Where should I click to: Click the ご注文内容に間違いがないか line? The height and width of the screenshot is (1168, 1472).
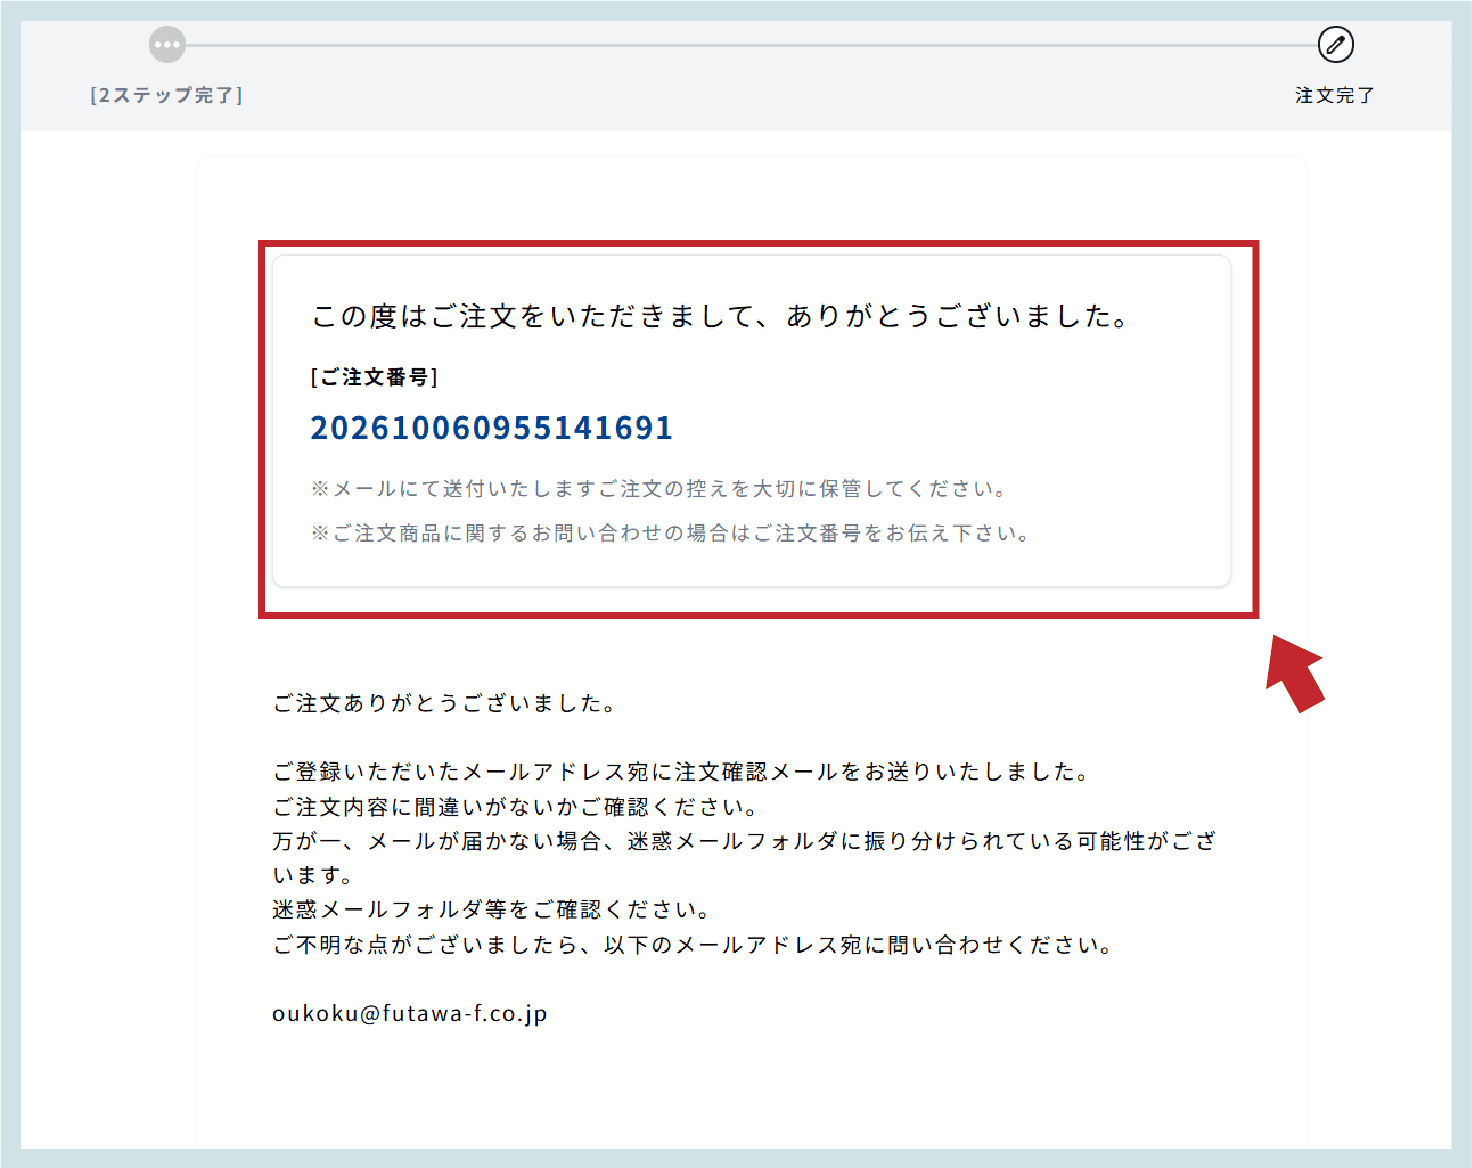click(515, 807)
